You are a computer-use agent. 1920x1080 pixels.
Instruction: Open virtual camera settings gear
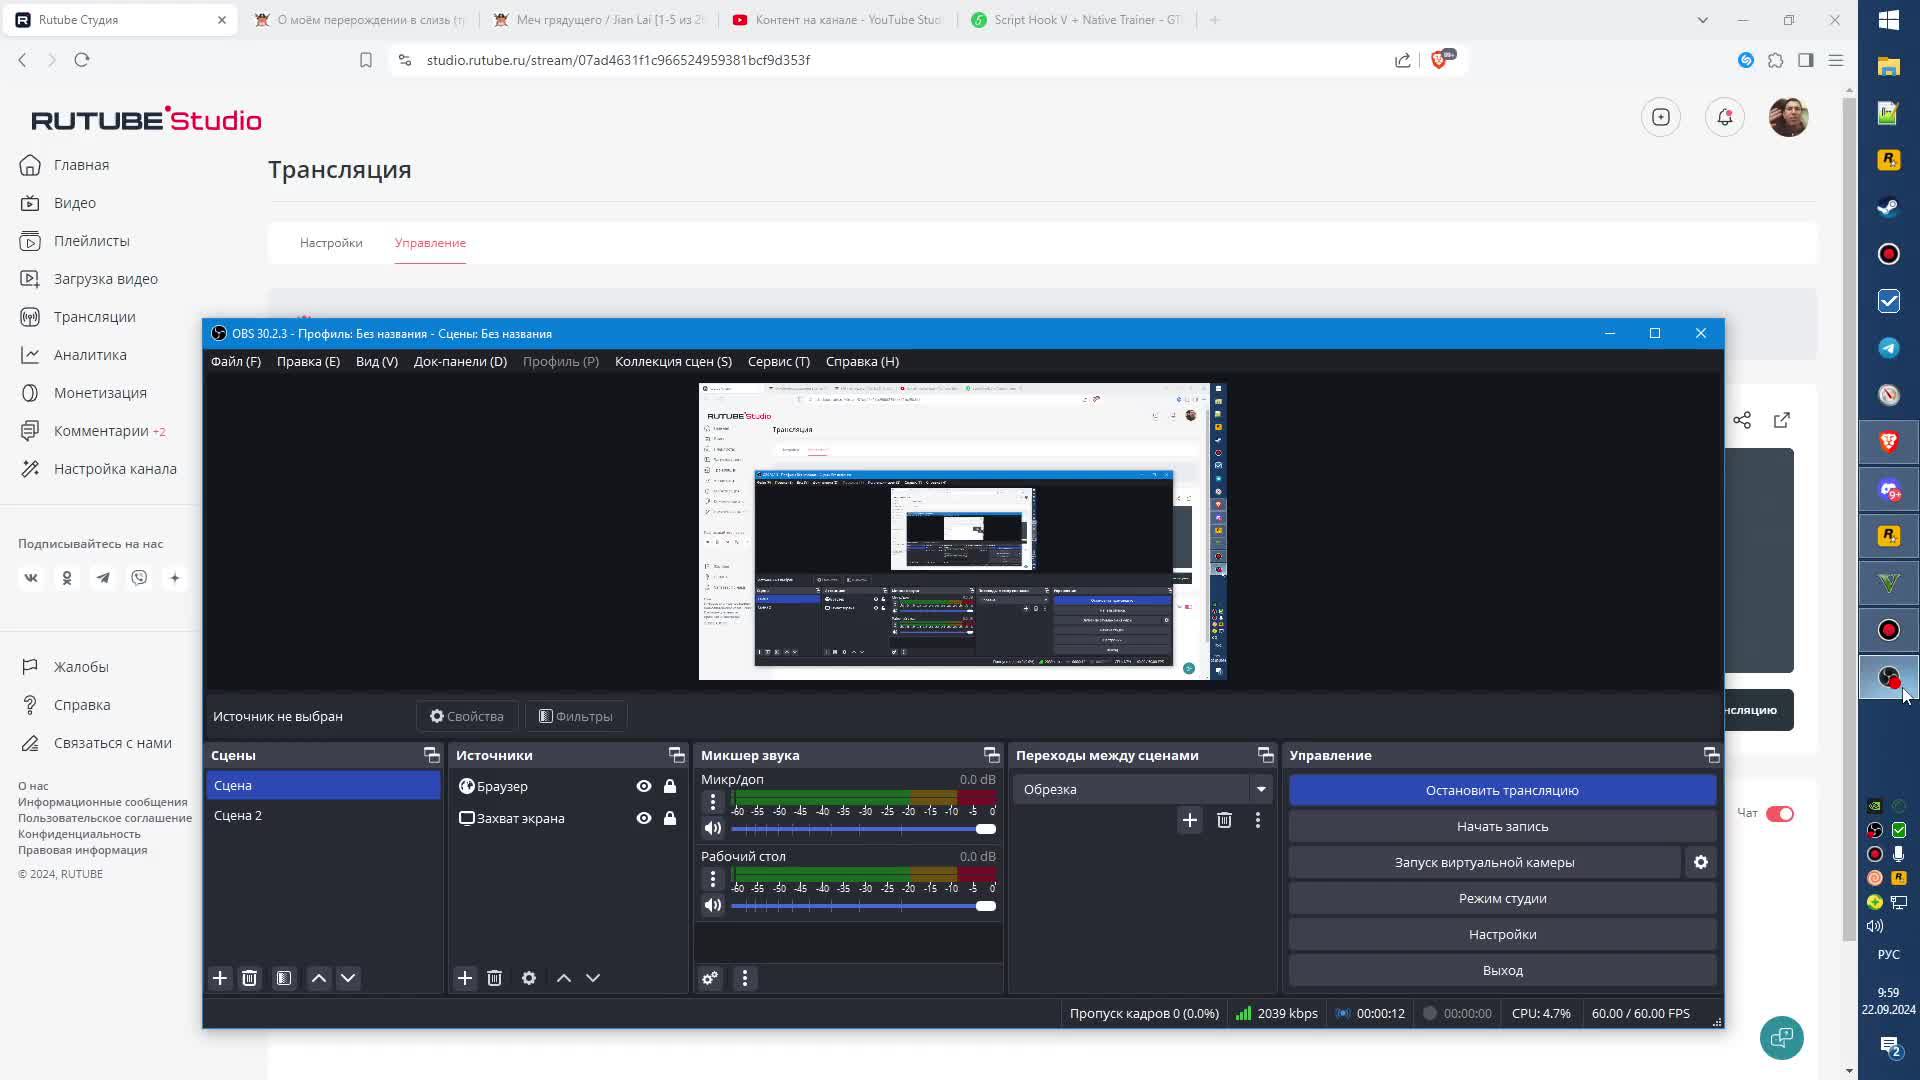(1701, 862)
